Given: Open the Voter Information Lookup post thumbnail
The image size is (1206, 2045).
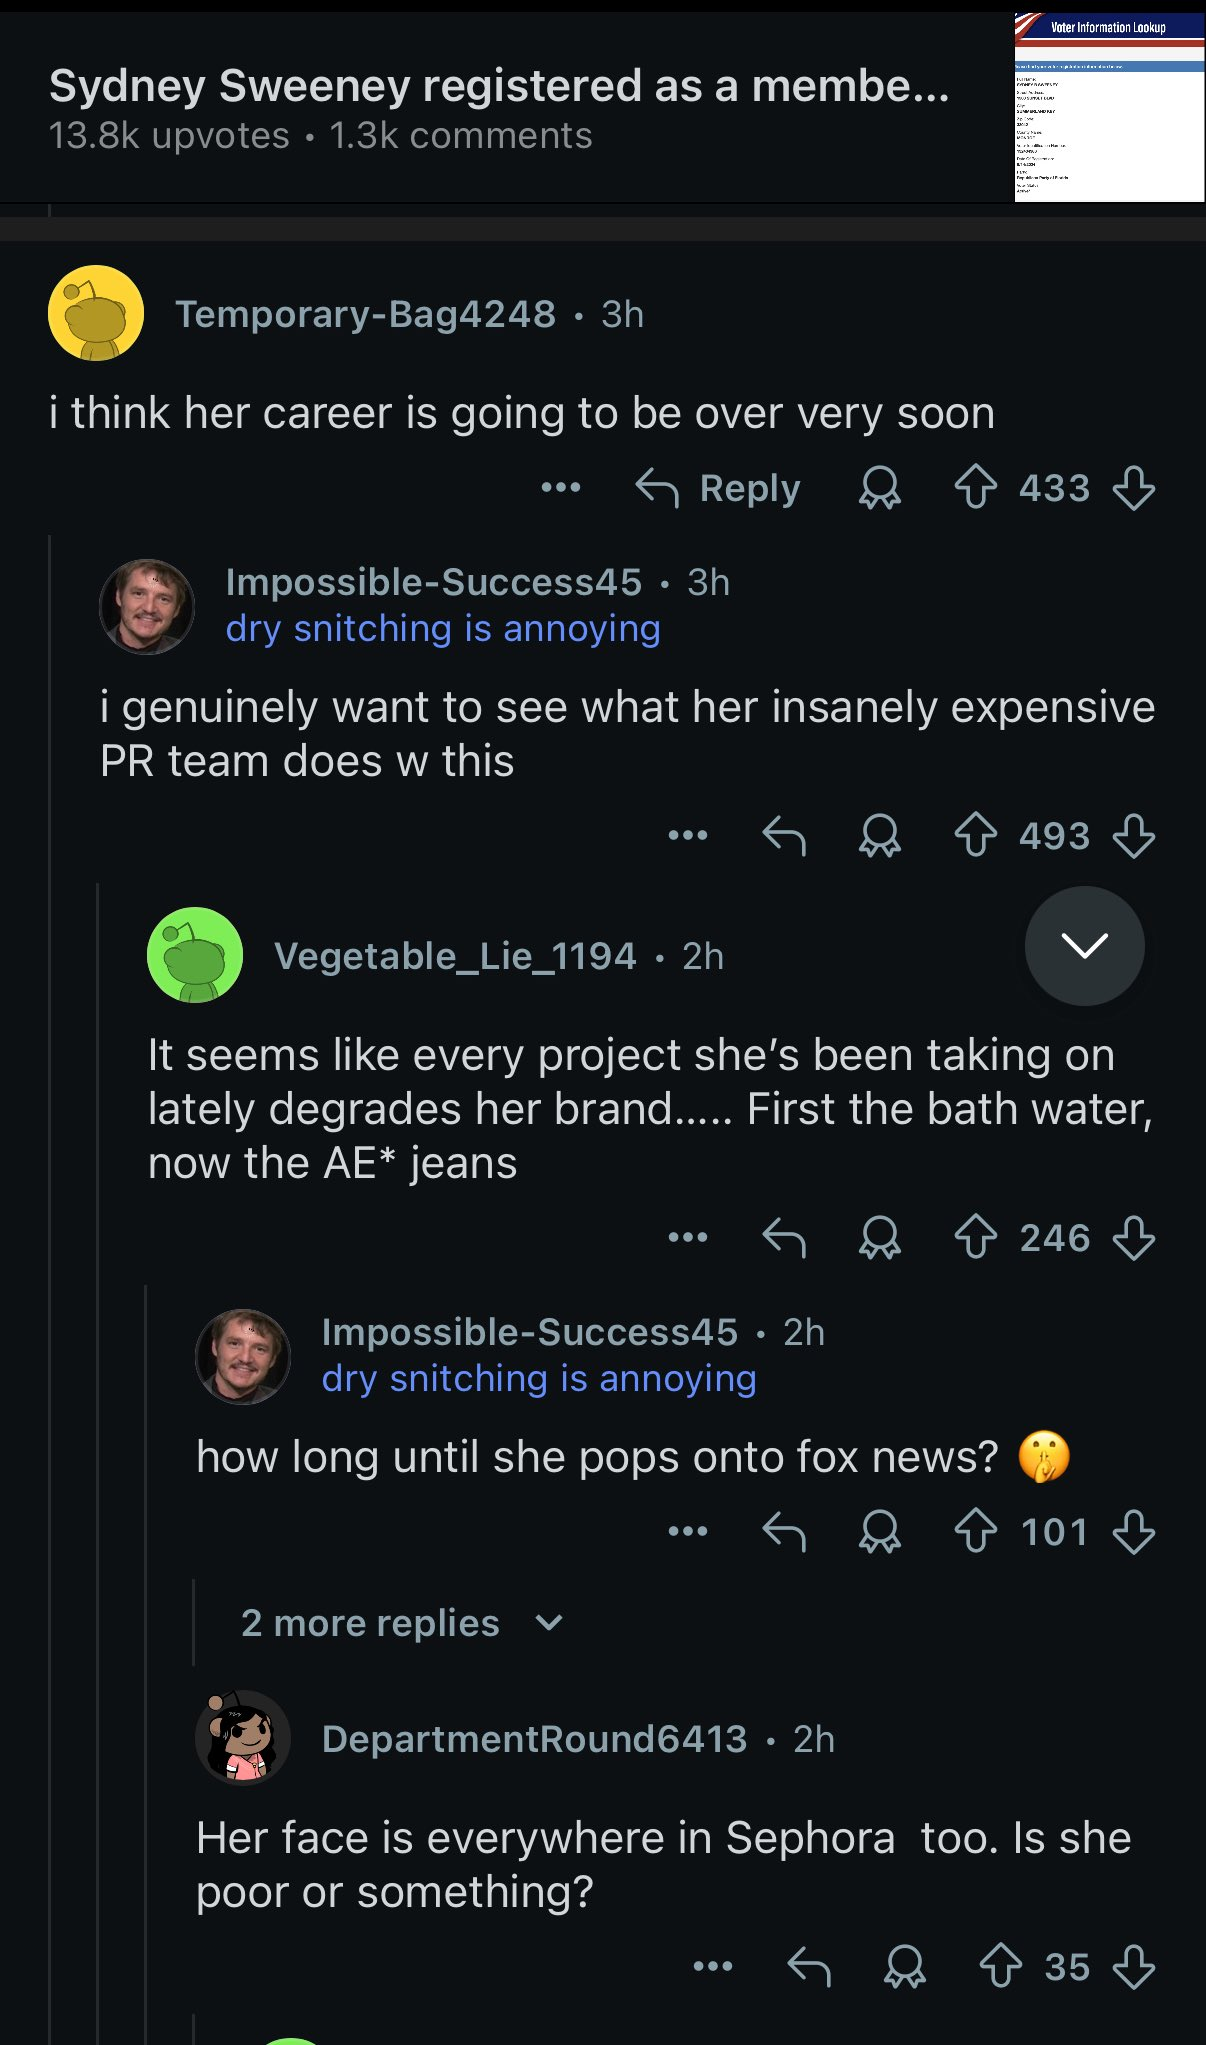Looking at the screenshot, I should point(1109,107).
